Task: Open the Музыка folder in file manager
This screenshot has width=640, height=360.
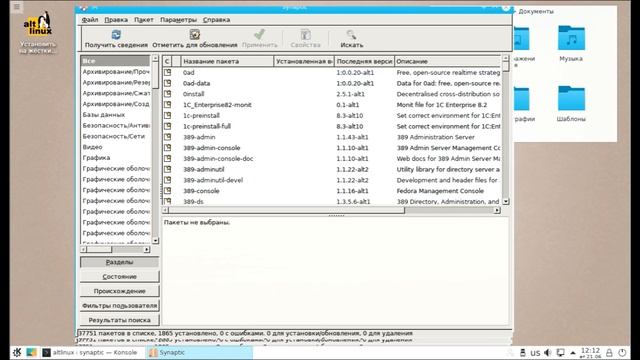Action: point(571,43)
